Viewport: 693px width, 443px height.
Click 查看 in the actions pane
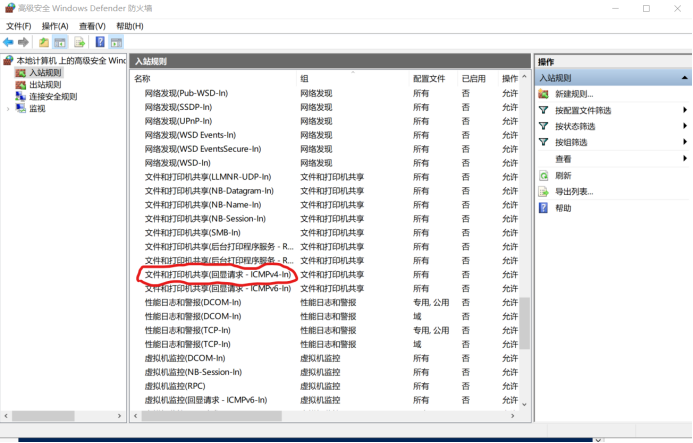[563, 159]
